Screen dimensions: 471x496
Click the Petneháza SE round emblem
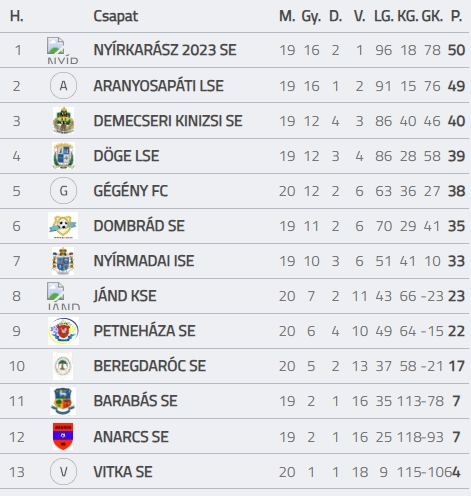pyautogui.click(x=63, y=331)
